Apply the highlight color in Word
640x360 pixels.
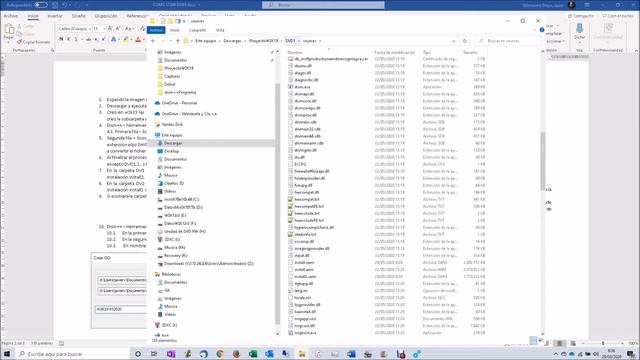pyautogui.click(x=126, y=39)
